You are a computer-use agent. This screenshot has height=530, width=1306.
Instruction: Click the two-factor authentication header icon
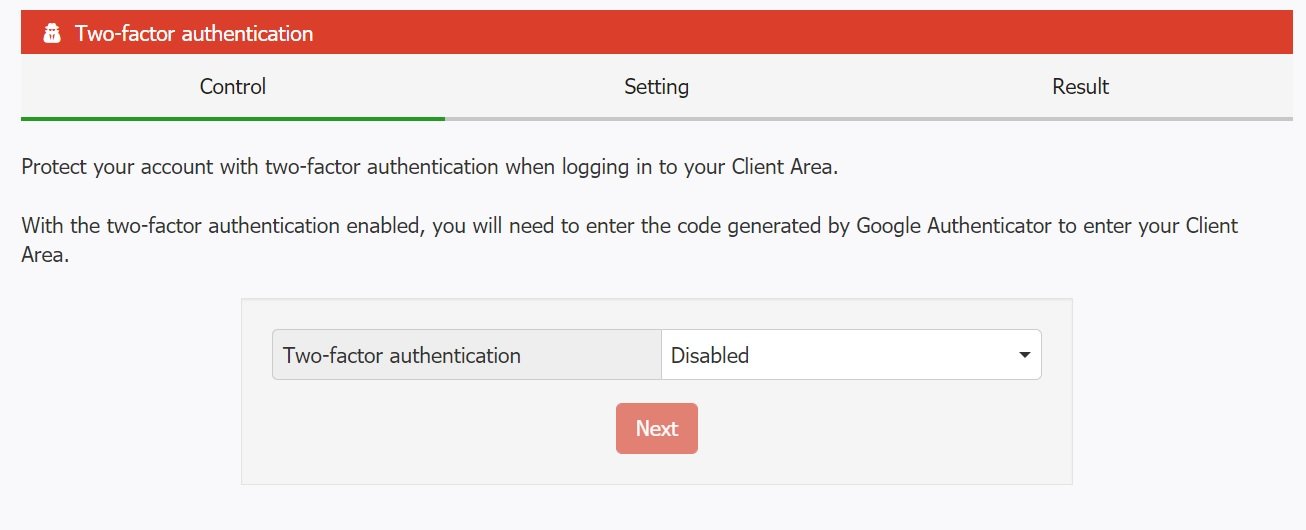(52, 34)
